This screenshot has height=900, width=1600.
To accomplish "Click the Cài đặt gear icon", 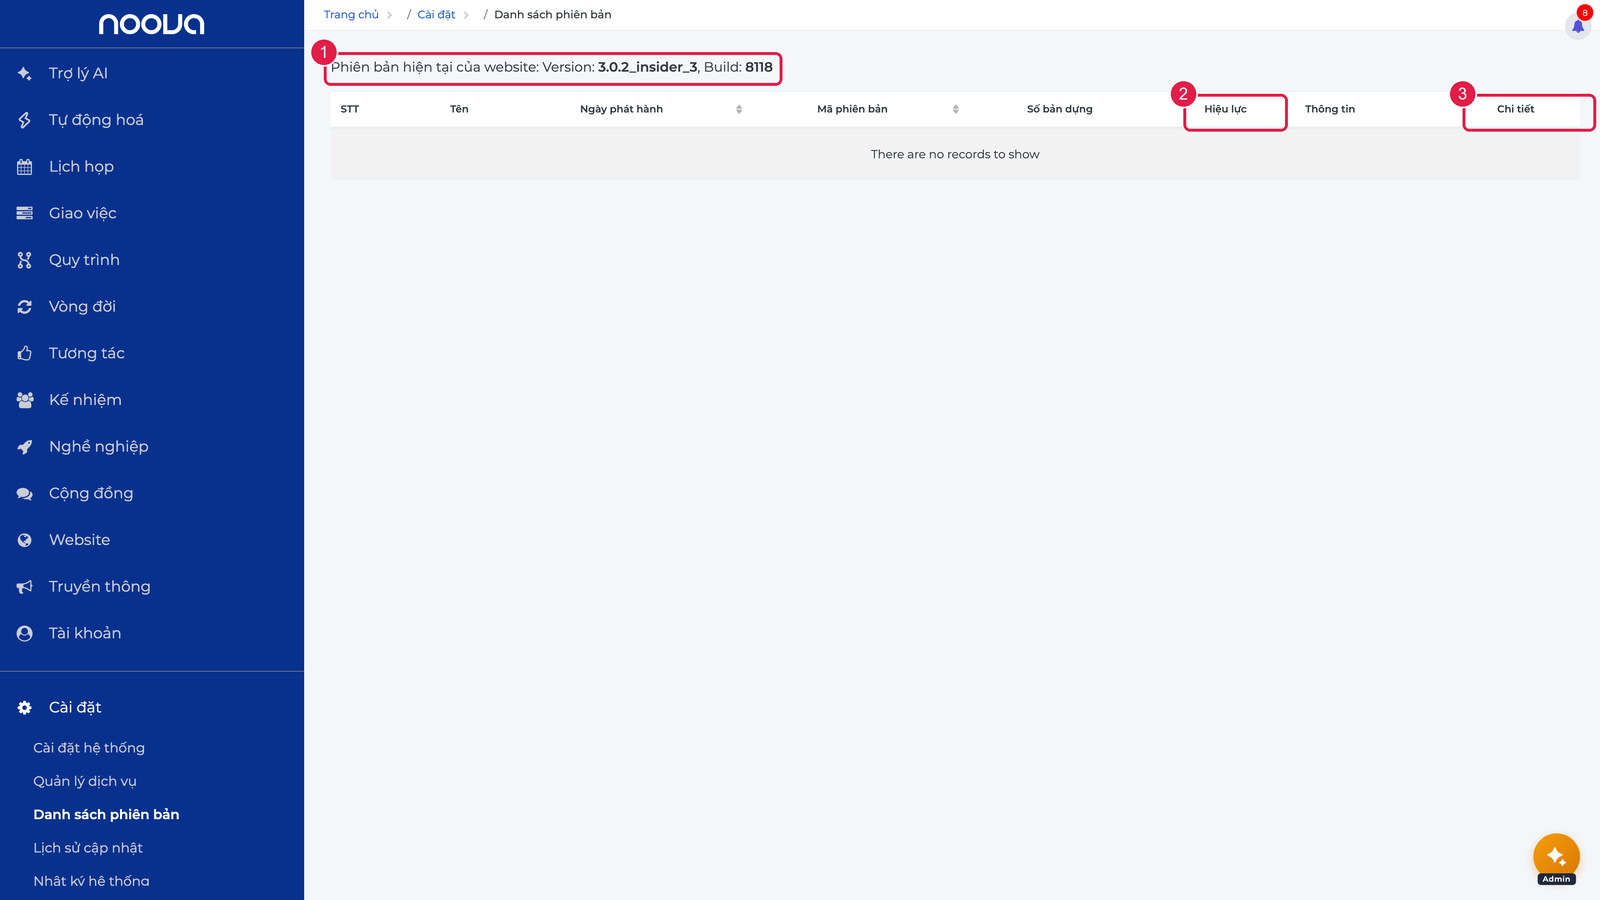I will click(25, 708).
